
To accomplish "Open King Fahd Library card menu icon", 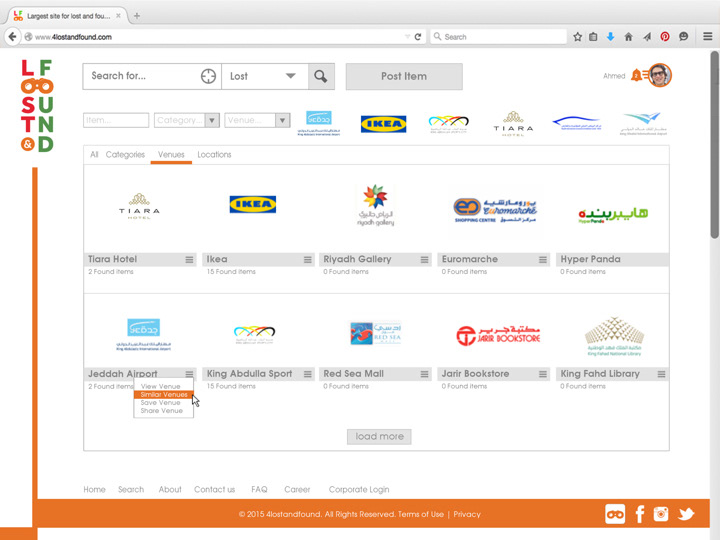I will coord(661,374).
